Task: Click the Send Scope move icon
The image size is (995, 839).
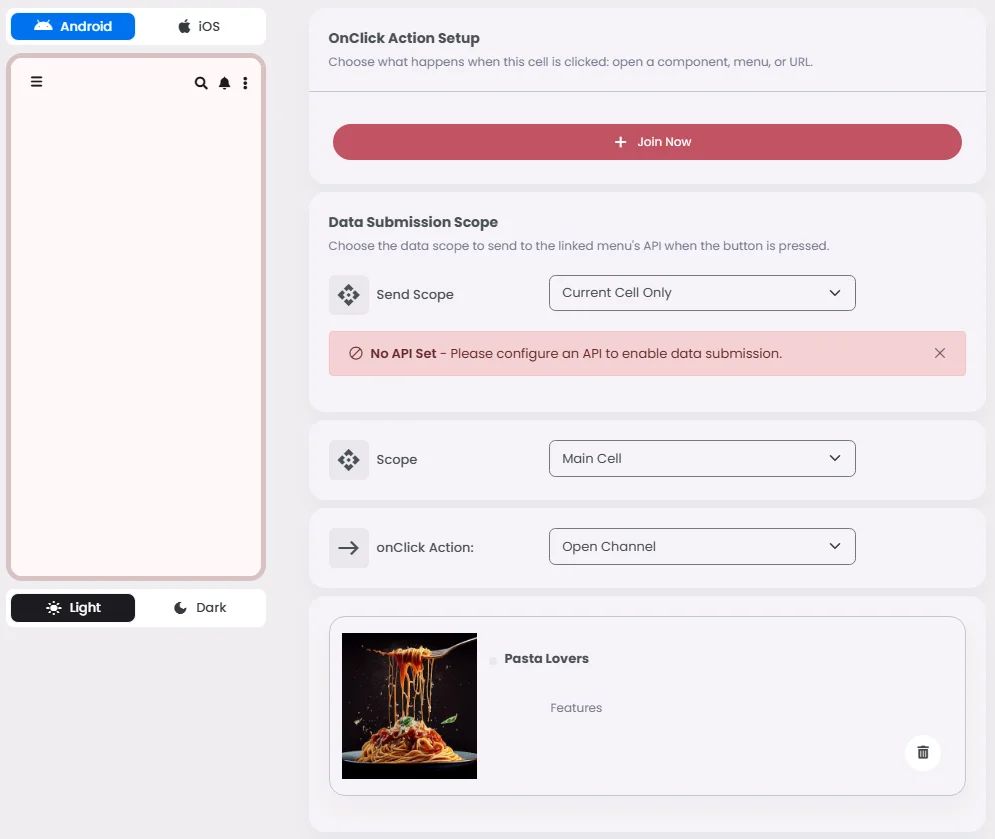Action: [348, 294]
